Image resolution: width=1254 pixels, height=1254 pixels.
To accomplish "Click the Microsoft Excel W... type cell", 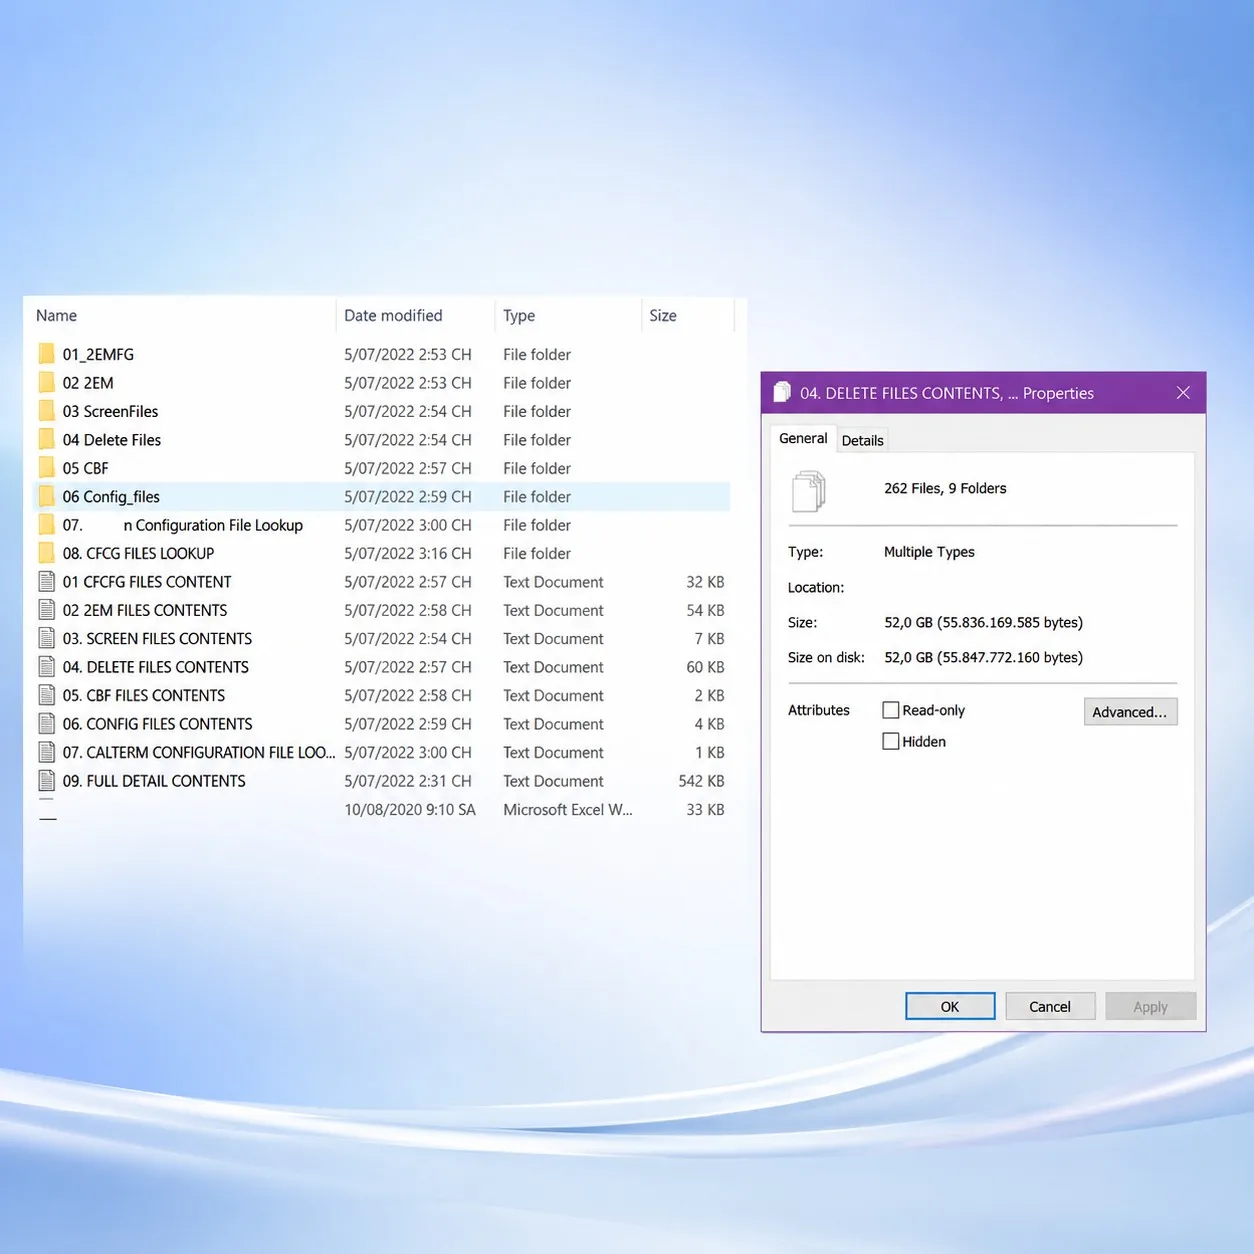I will point(568,809).
